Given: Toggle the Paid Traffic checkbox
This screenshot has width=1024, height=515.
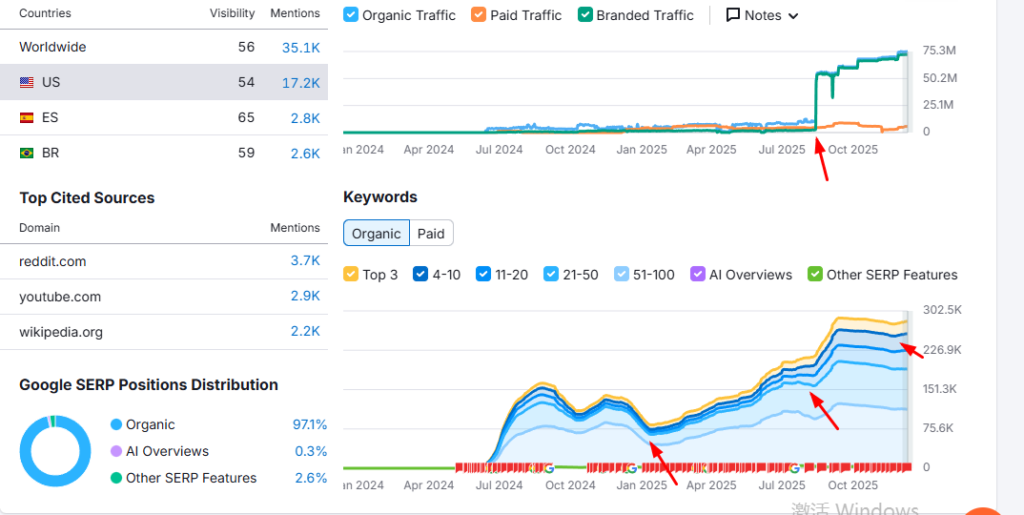Looking at the screenshot, I should point(479,15).
